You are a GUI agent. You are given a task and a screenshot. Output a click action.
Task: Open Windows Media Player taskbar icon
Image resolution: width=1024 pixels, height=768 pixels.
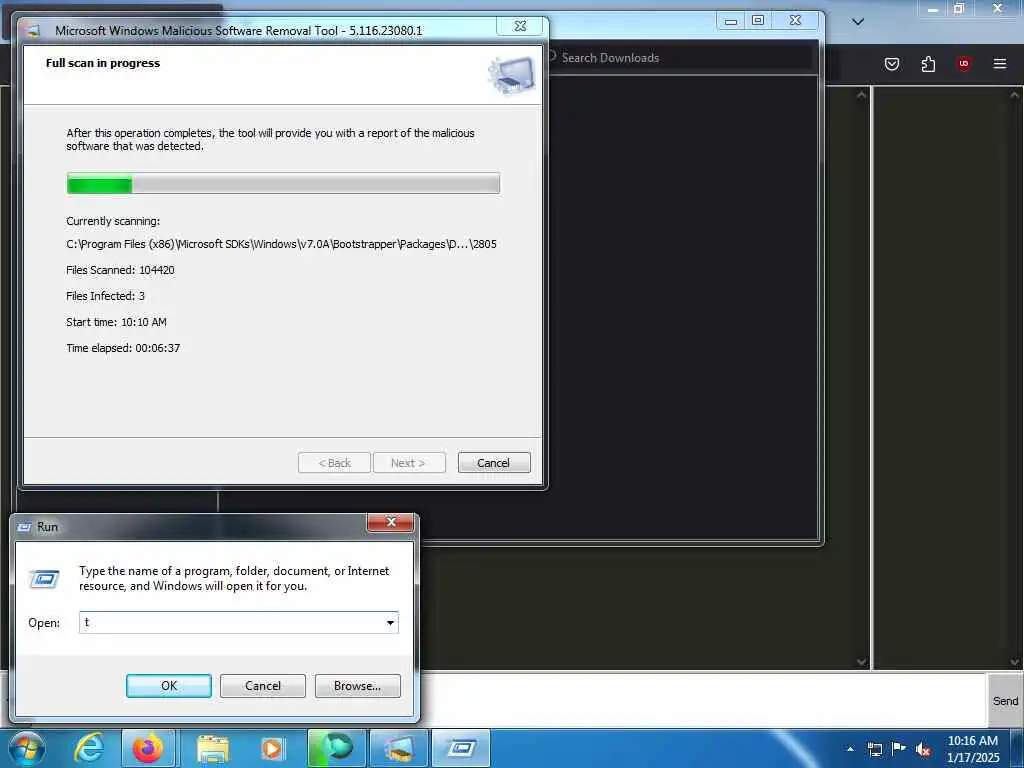pos(272,748)
